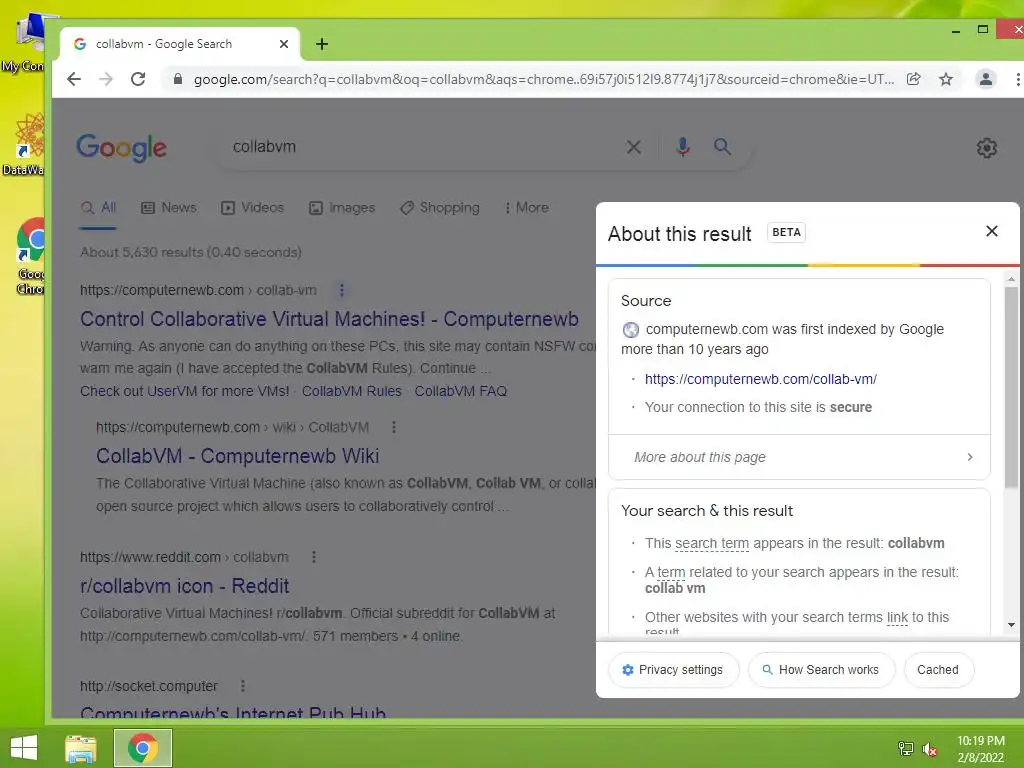View the Cached version
Viewport: 1024px width, 768px height.
[938, 669]
